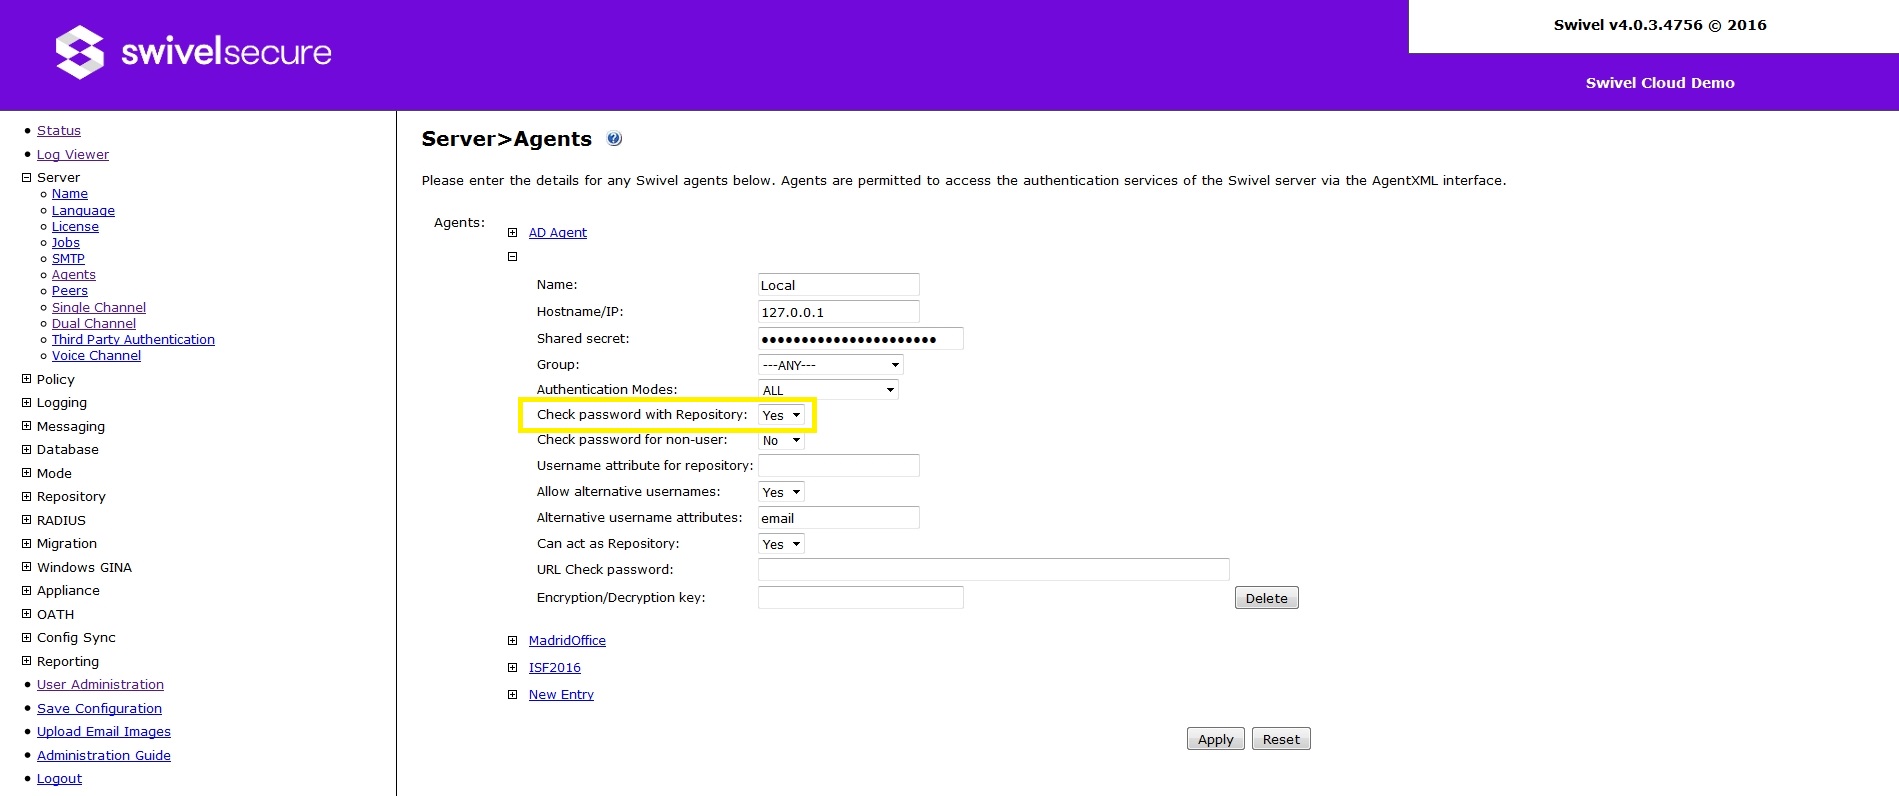The height and width of the screenshot is (796, 1899).
Task: Click Save Configuration link
Action: [99, 709]
